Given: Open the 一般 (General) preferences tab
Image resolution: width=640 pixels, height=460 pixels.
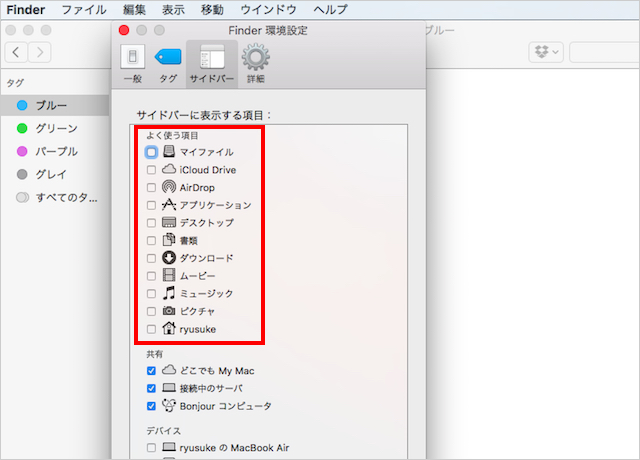Looking at the screenshot, I should click(133, 64).
